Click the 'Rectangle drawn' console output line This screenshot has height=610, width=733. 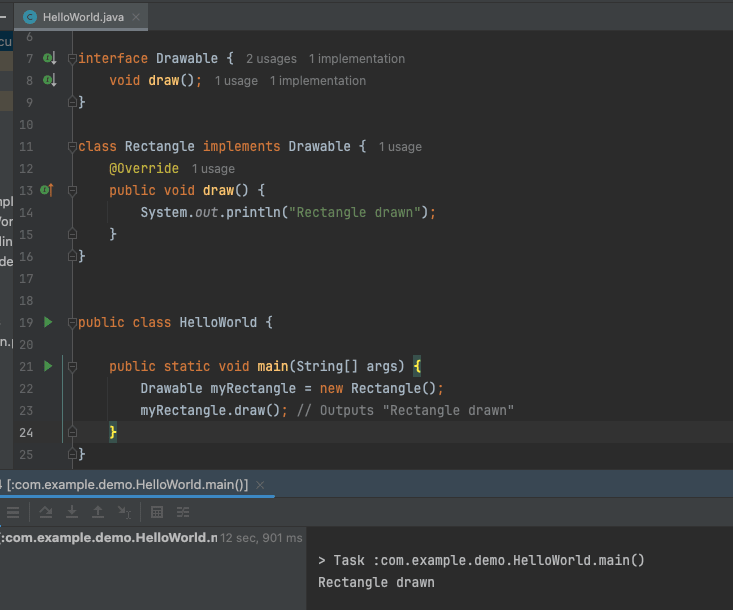(x=376, y=582)
